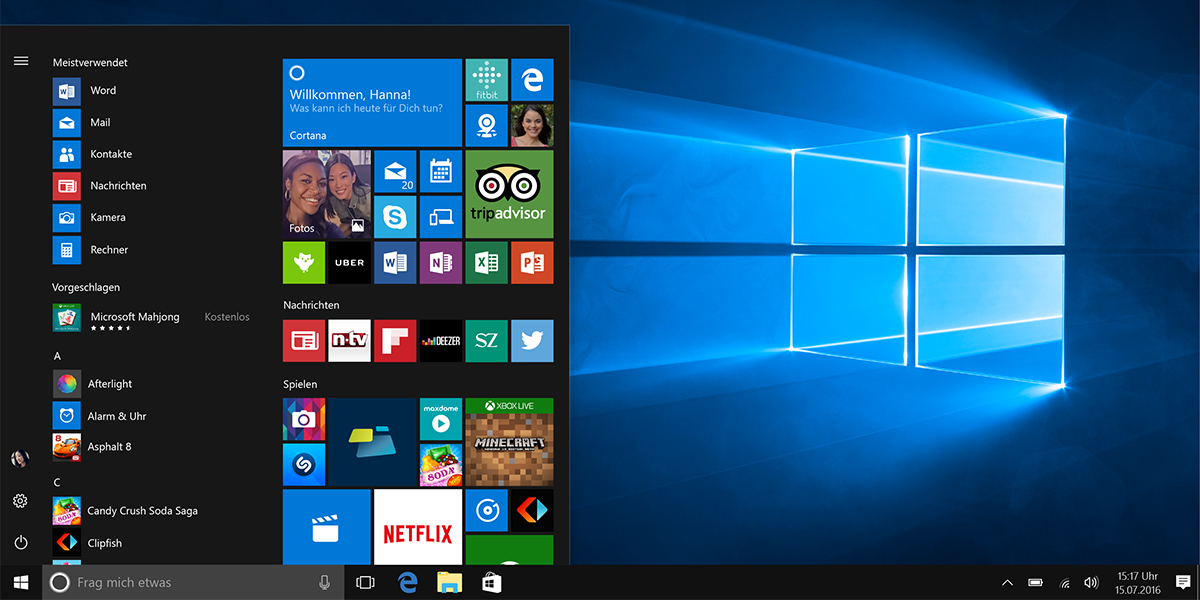Open the power options button
Viewport: 1200px width, 600px height.
(20, 543)
